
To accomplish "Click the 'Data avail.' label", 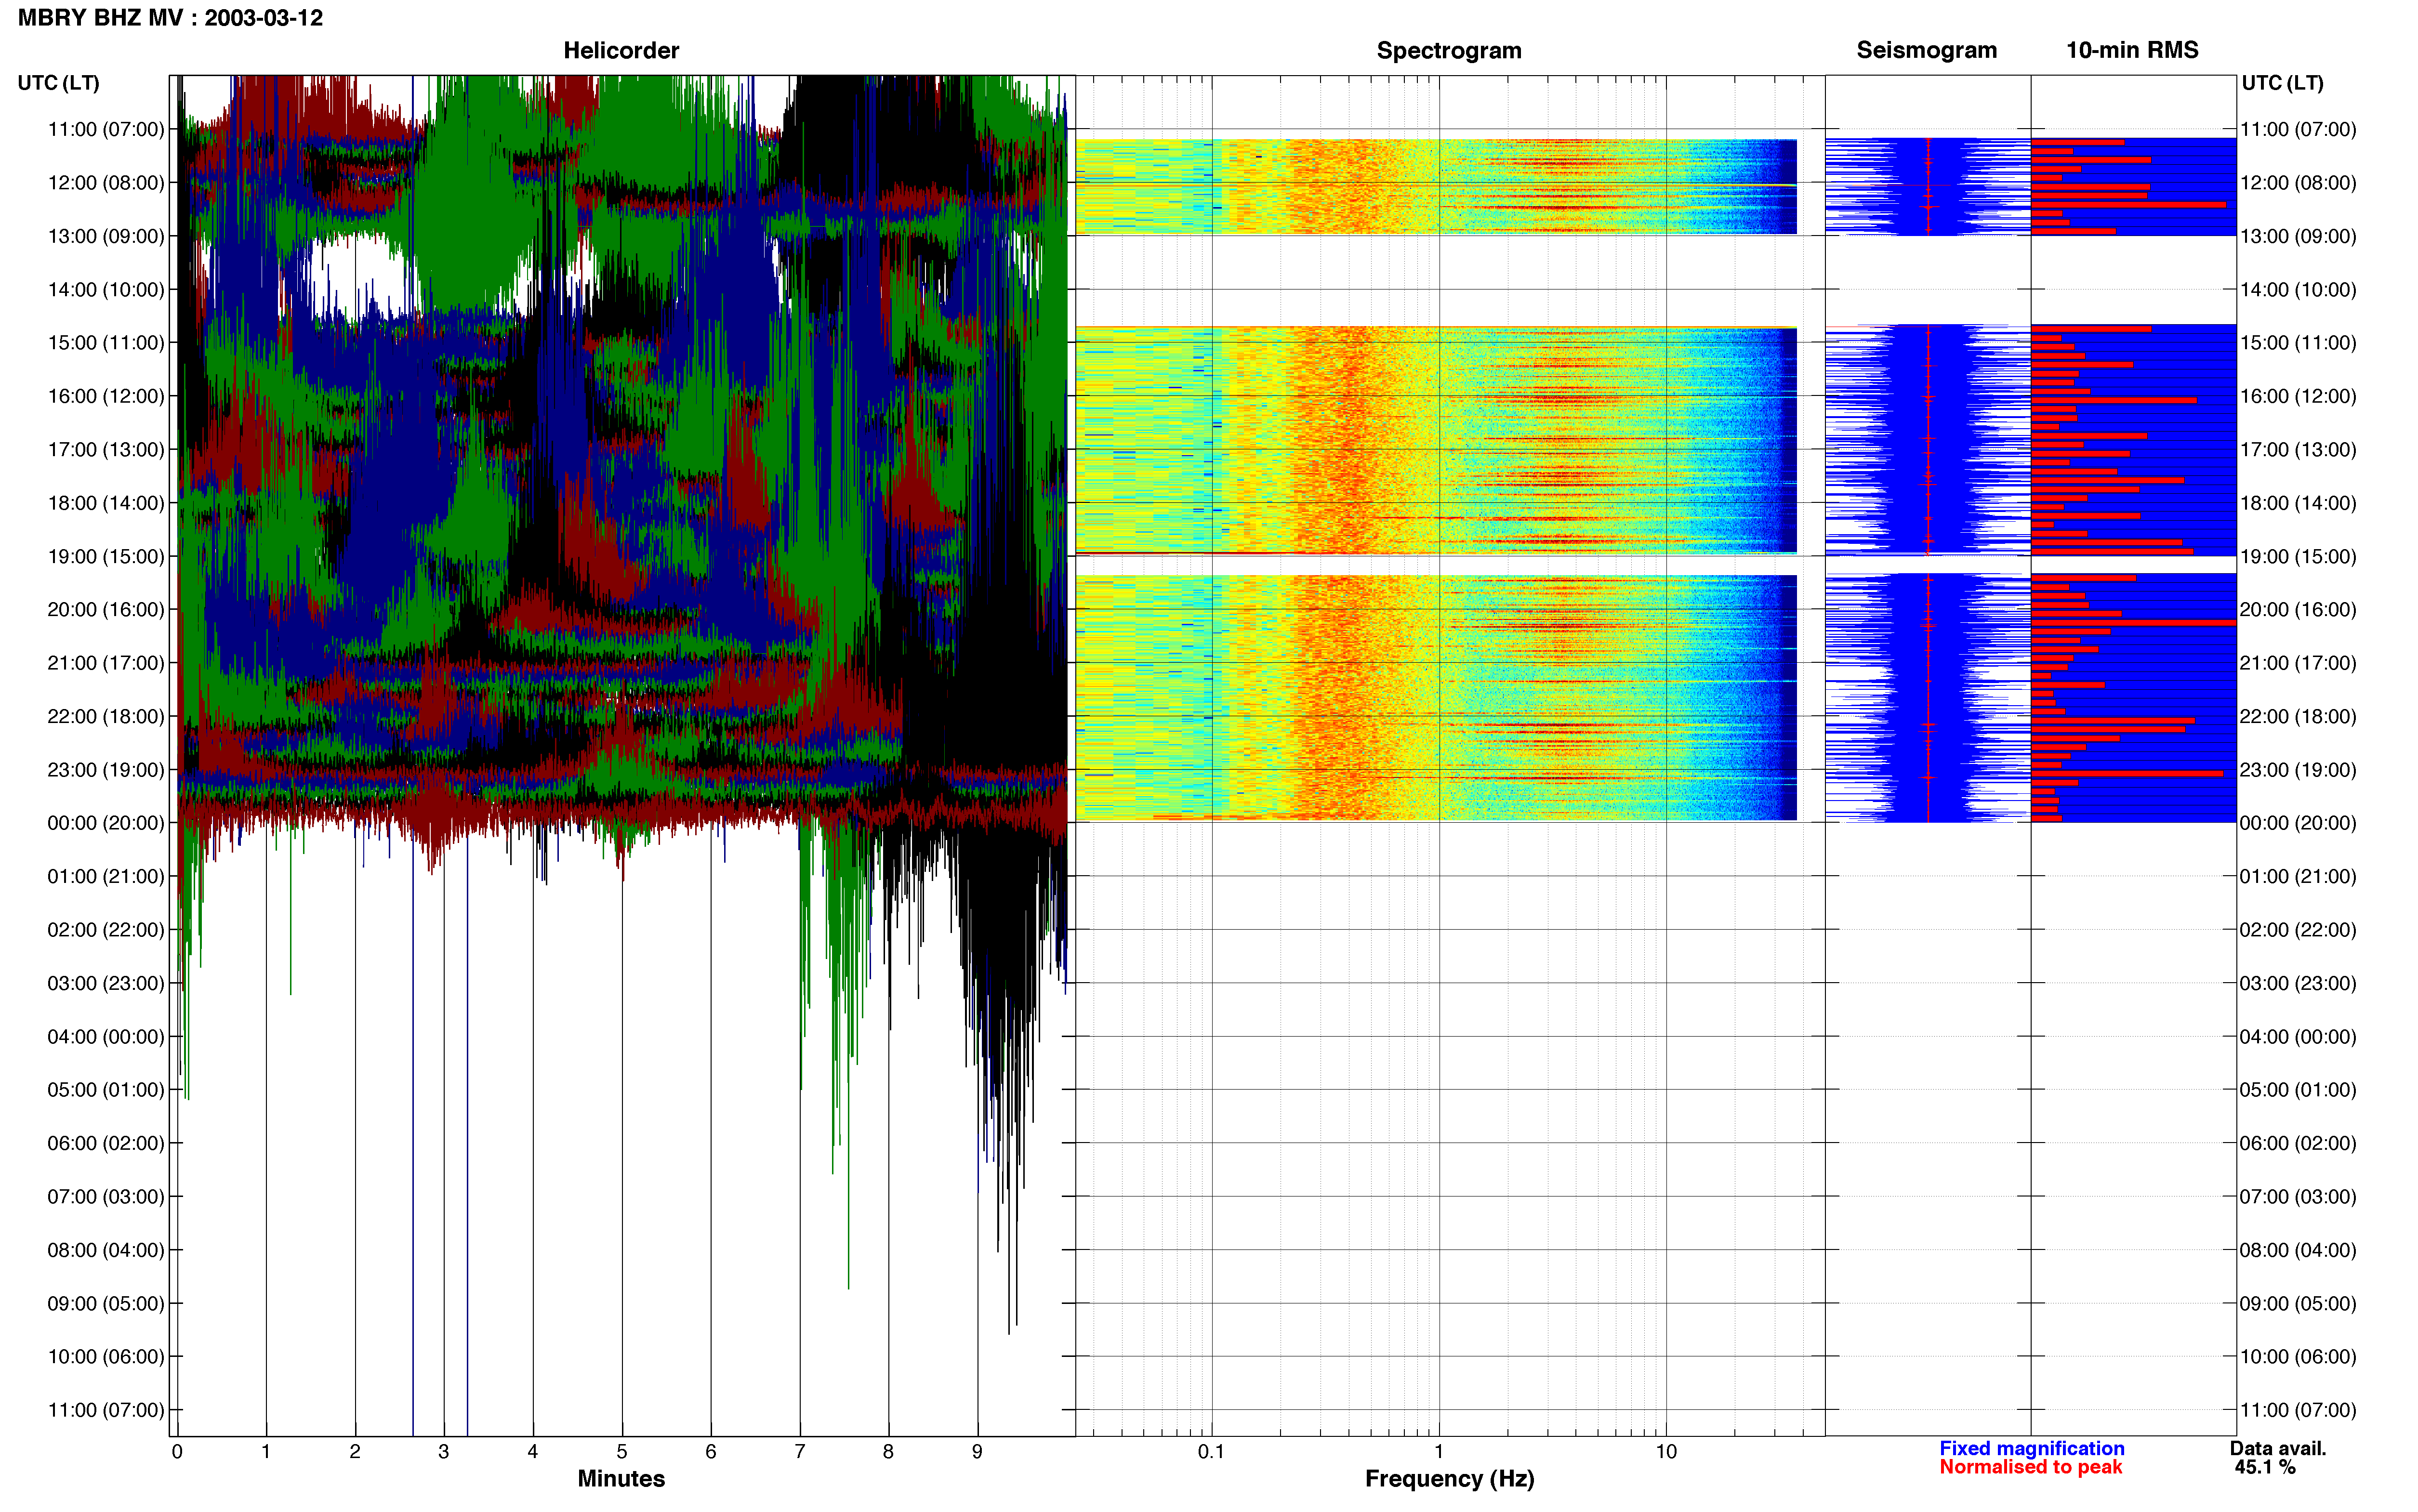I will (x=2278, y=1448).
